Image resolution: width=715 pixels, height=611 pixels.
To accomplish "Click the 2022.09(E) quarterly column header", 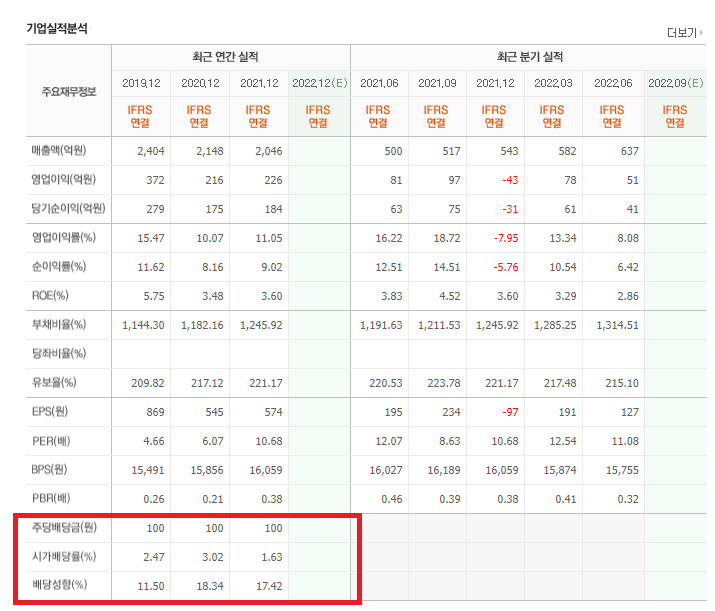I will coord(676,83).
